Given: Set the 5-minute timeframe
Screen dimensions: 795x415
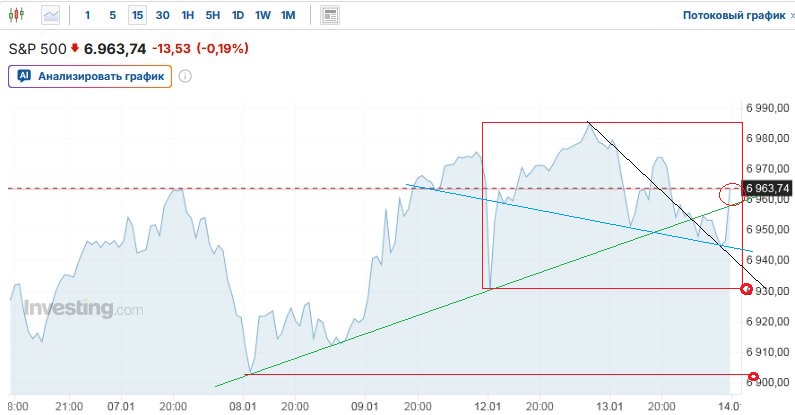Looking at the screenshot, I should pos(112,16).
